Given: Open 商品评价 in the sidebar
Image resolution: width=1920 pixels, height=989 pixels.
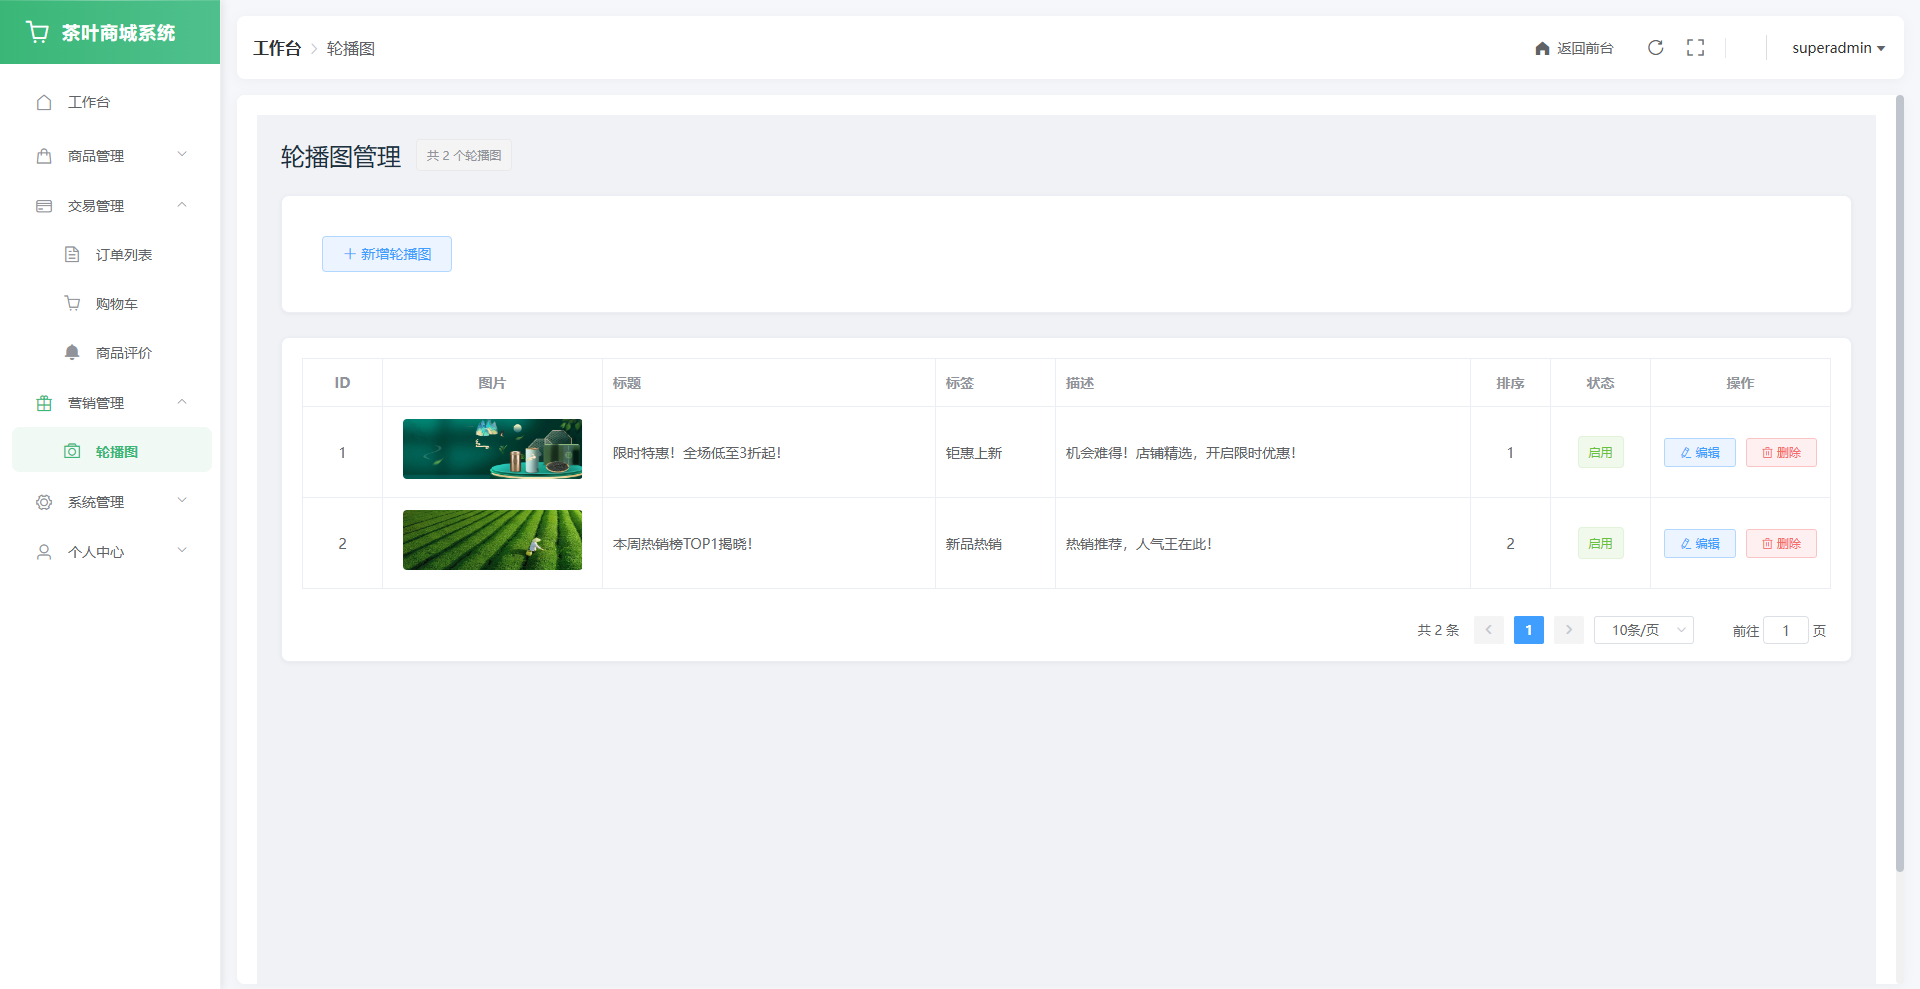Looking at the screenshot, I should [x=123, y=353].
